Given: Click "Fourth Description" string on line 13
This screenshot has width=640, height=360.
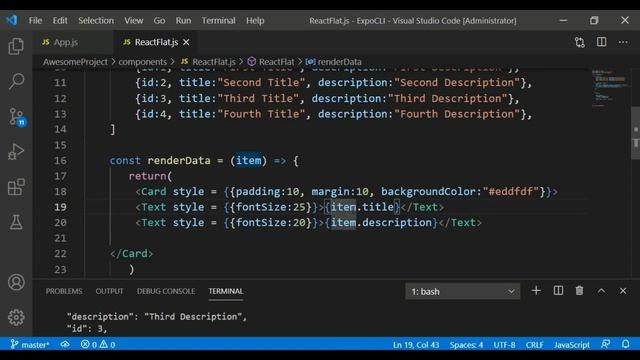Looking at the screenshot, I should (x=457, y=114).
